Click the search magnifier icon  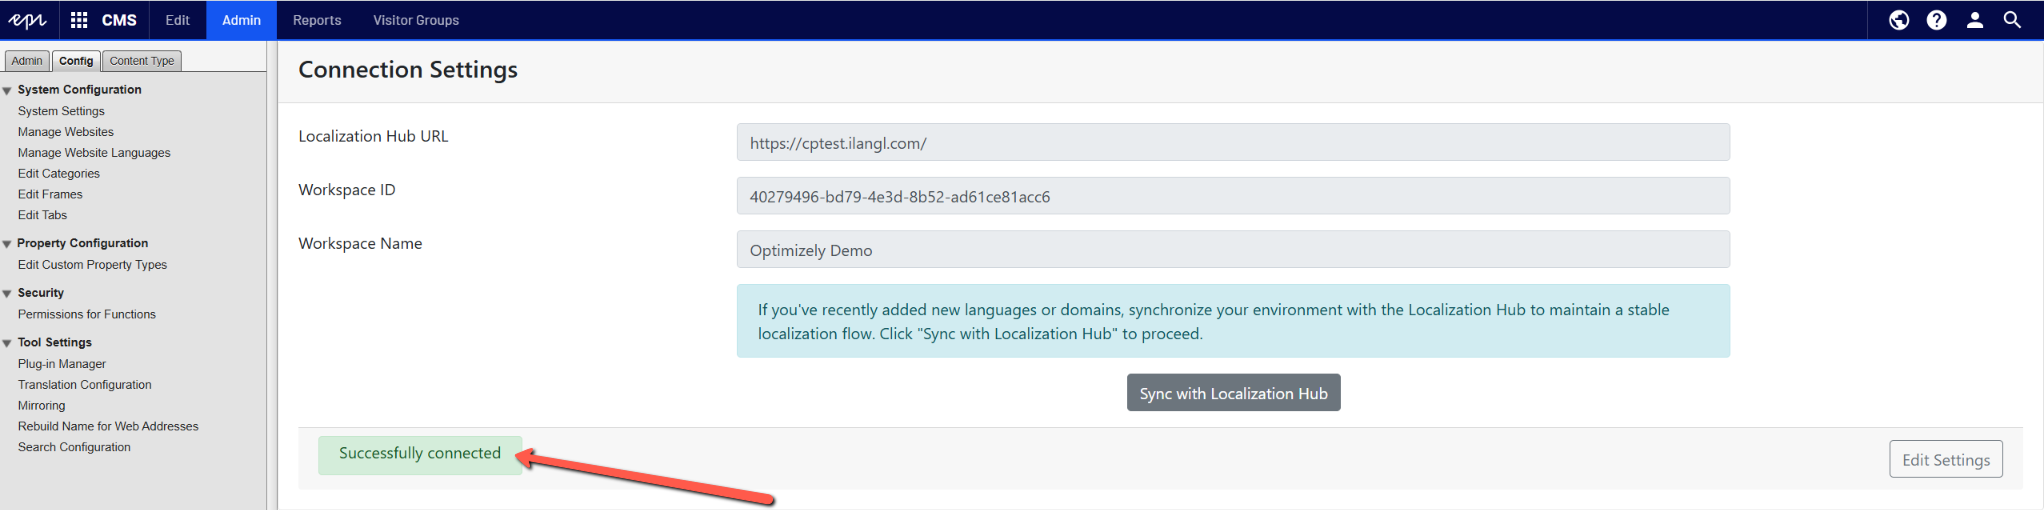[x=2012, y=20]
